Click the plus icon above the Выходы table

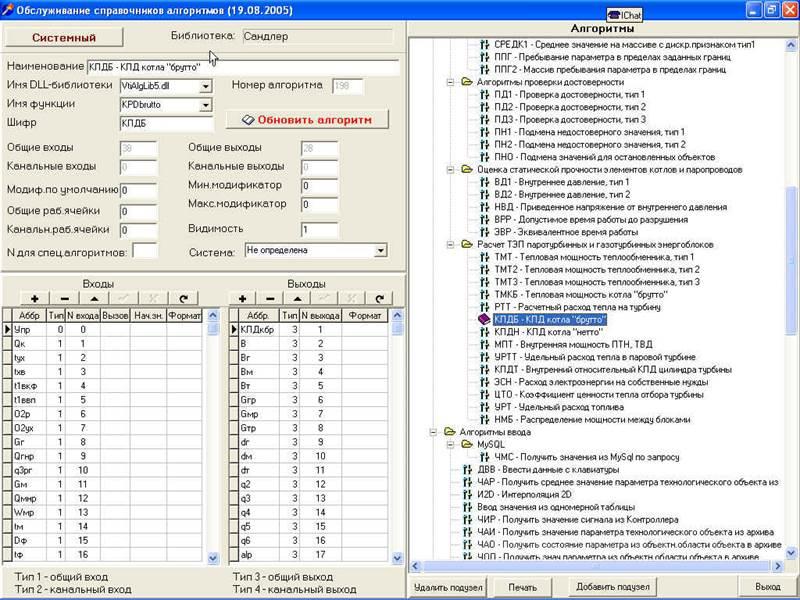[245, 298]
